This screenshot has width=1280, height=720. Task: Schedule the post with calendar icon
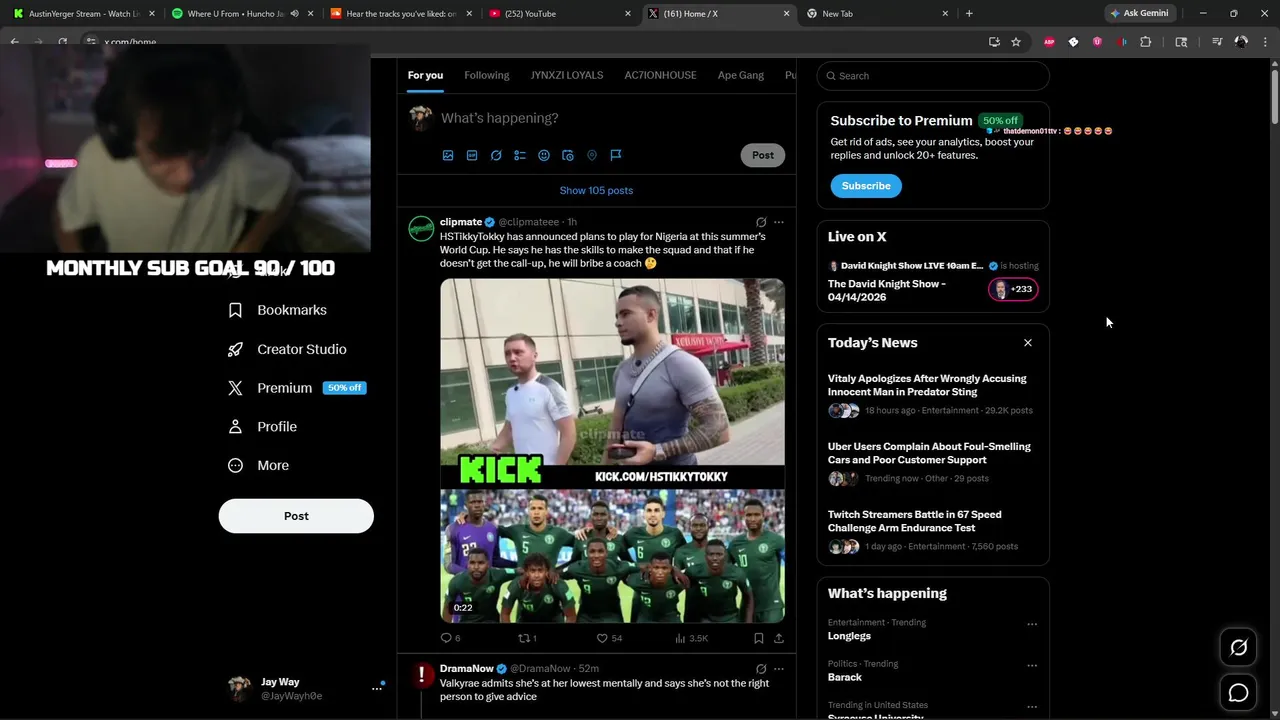[x=568, y=155]
